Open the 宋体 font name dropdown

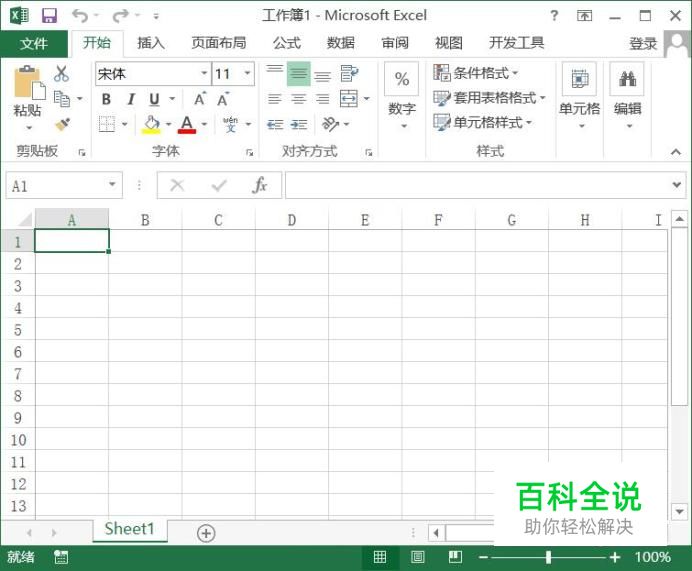coord(204,73)
